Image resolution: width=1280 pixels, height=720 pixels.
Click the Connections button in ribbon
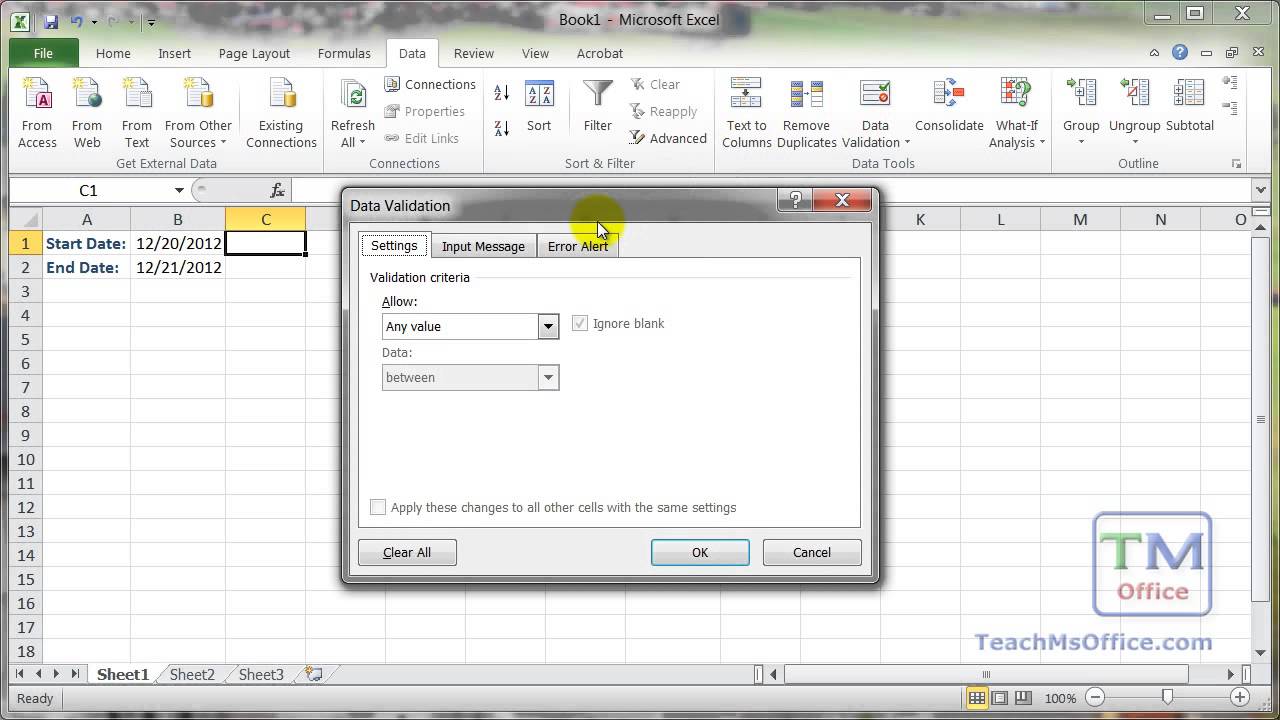click(430, 85)
